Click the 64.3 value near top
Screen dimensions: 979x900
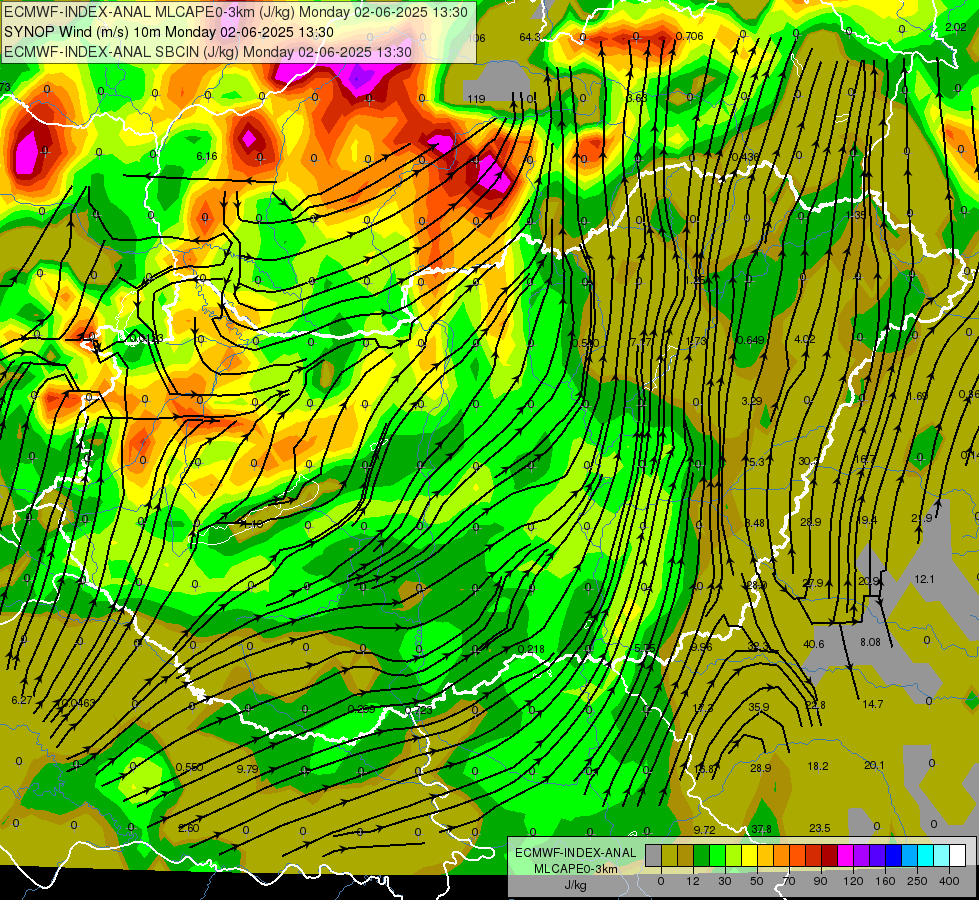(529, 37)
